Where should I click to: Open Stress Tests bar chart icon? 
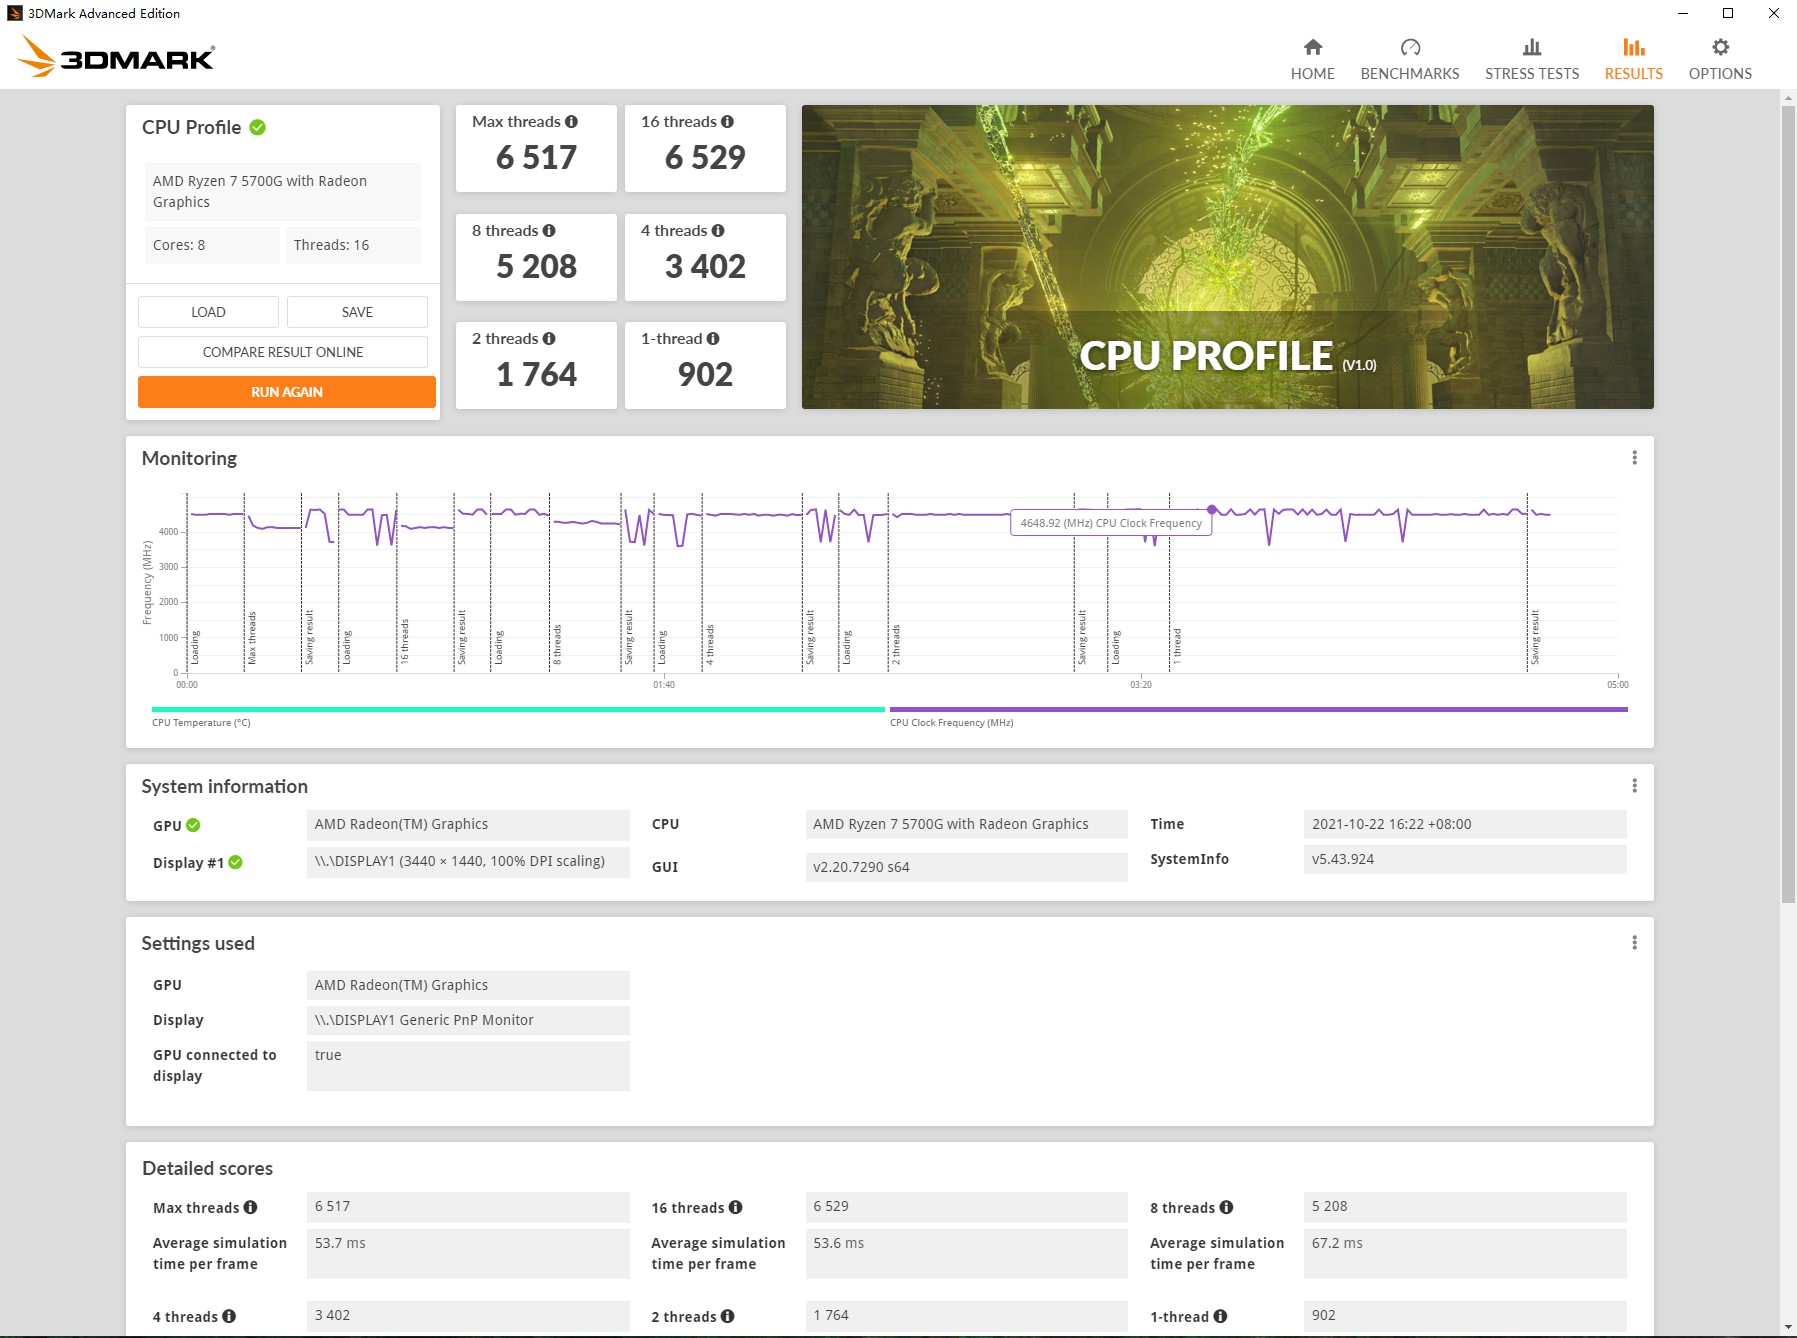pyautogui.click(x=1531, y=47)
